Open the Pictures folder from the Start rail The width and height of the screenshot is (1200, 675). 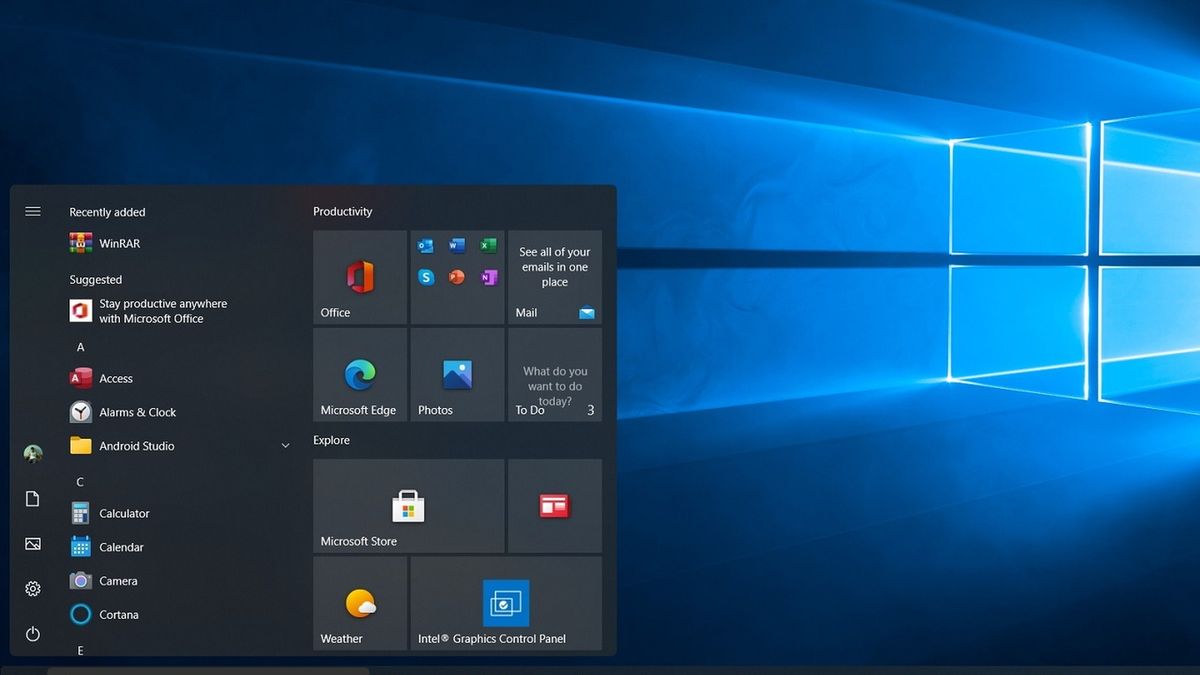tap(33, 544)
